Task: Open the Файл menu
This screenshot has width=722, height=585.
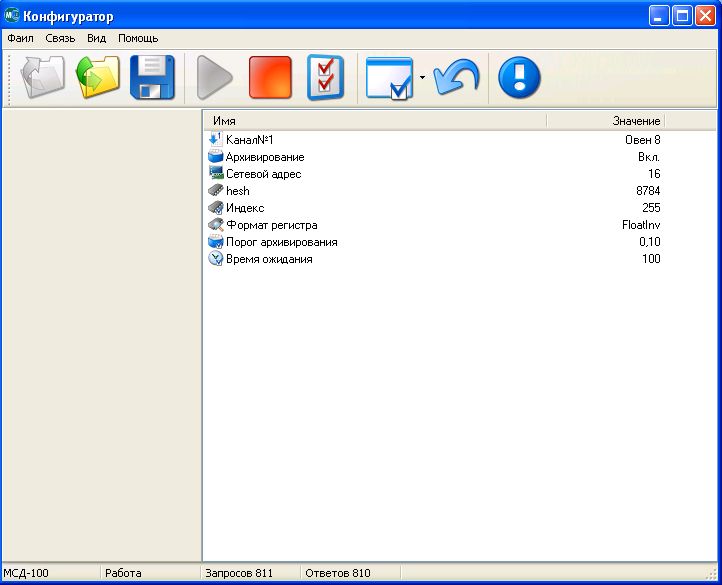Action: tap(20, 38)
